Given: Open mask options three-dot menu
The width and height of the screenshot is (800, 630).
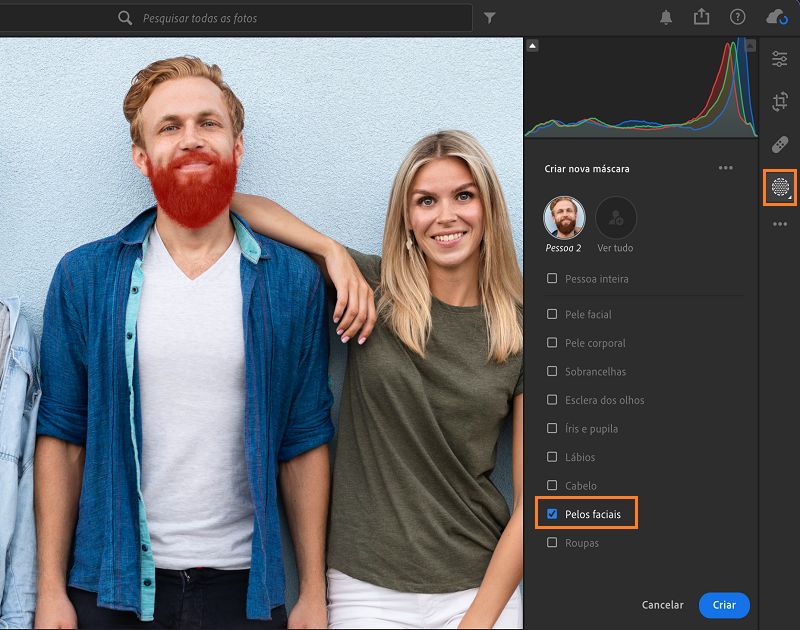Looking at the screenshot, I should (x=725, y=168).
